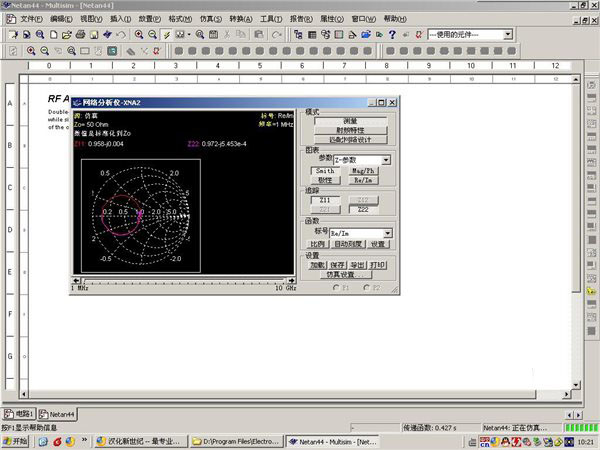Click the Undo arrow icon in toolbar
Image resolution: width=600 pixels, height=450 pixels.
(x=121, y=34)
